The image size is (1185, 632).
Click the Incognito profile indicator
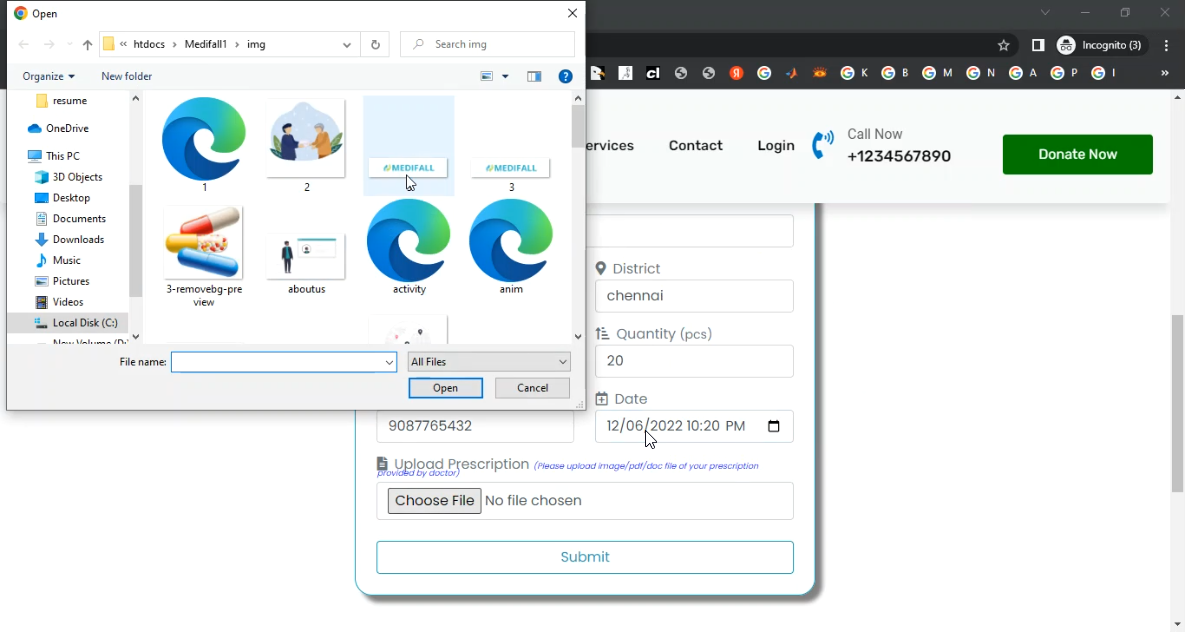coord(1099,45)
